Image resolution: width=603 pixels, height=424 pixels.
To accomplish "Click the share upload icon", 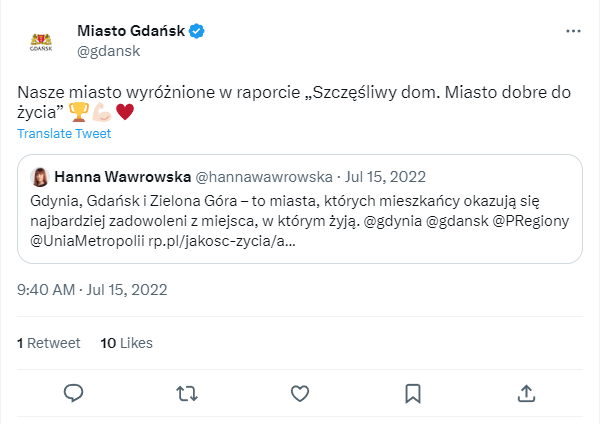I will pos(525,393).
